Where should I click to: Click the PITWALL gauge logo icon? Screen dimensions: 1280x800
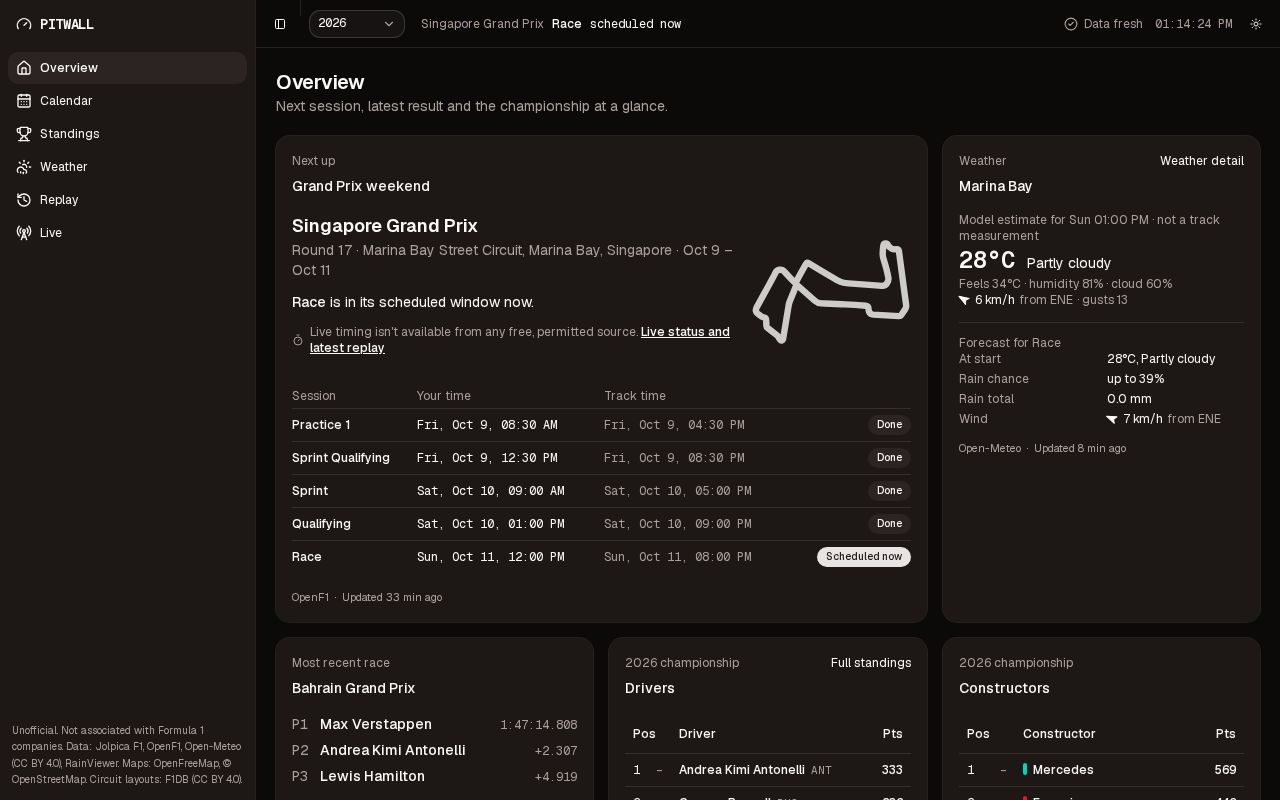tap(24, 24)
